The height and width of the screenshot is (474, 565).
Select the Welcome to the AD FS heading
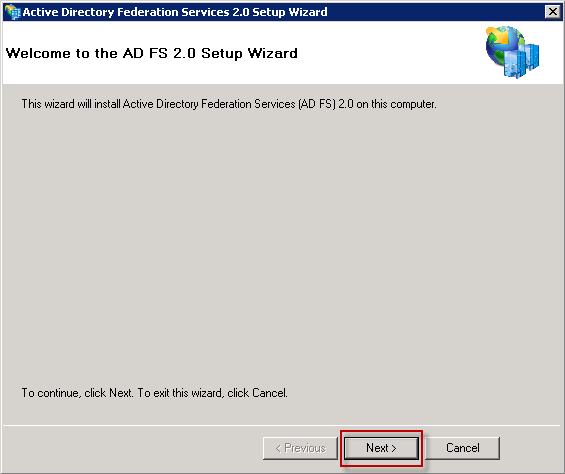point(152,53)
